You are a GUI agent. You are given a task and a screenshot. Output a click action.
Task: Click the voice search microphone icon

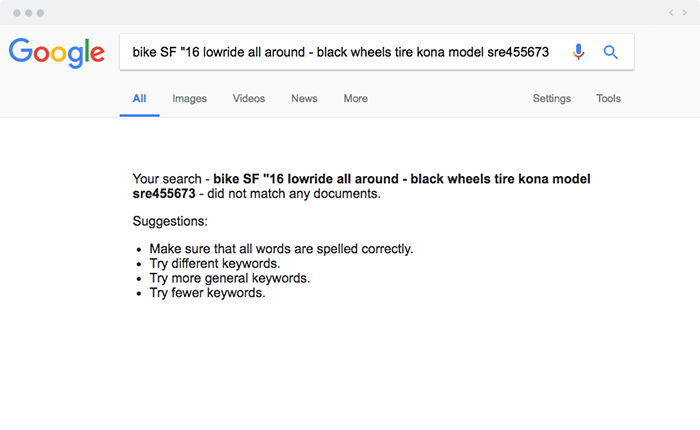pyautogui.click(x=578, y=52)
